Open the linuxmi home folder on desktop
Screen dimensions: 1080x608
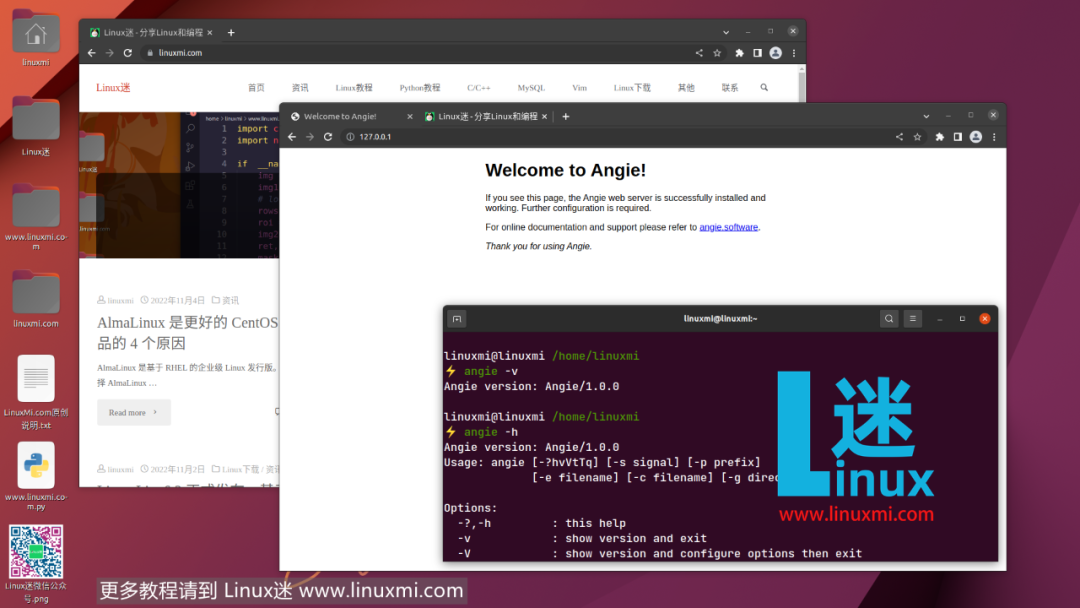click(36, 38)
